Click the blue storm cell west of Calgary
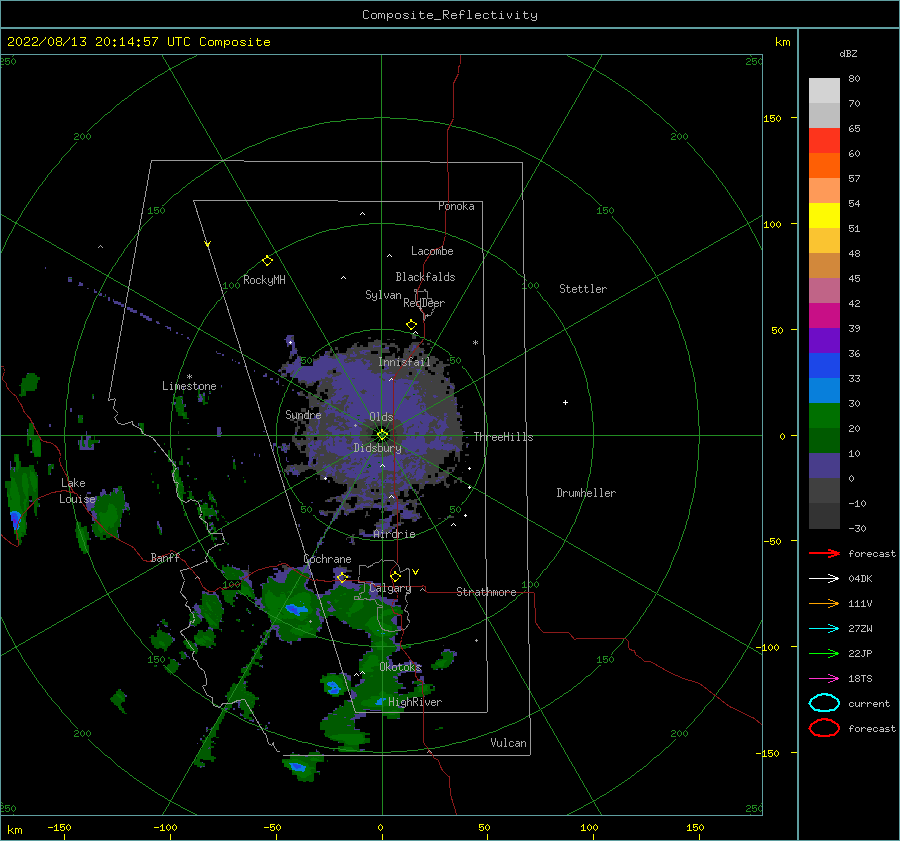900x841 pixels. tap(296, 609)
